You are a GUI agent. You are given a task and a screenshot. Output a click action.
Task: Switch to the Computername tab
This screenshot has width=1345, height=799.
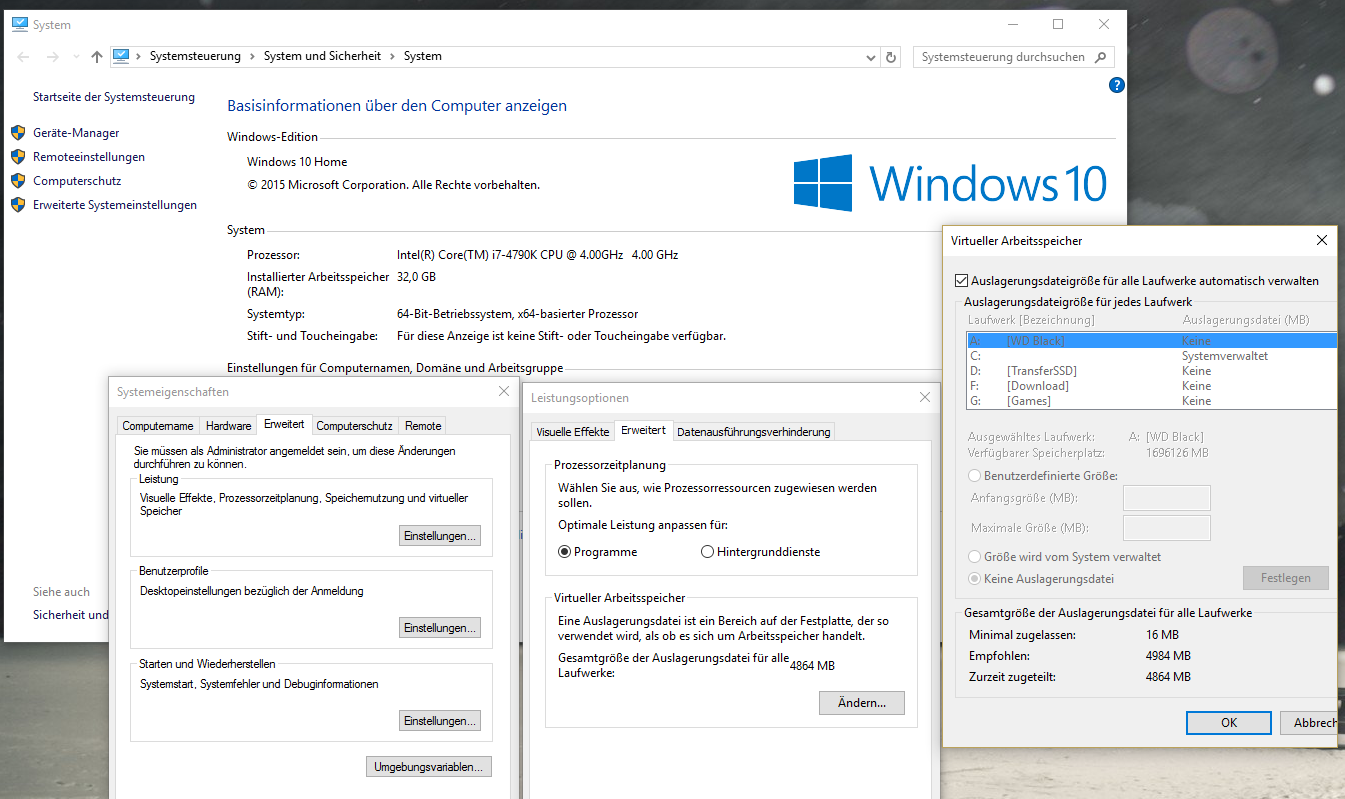click(158, 426)
